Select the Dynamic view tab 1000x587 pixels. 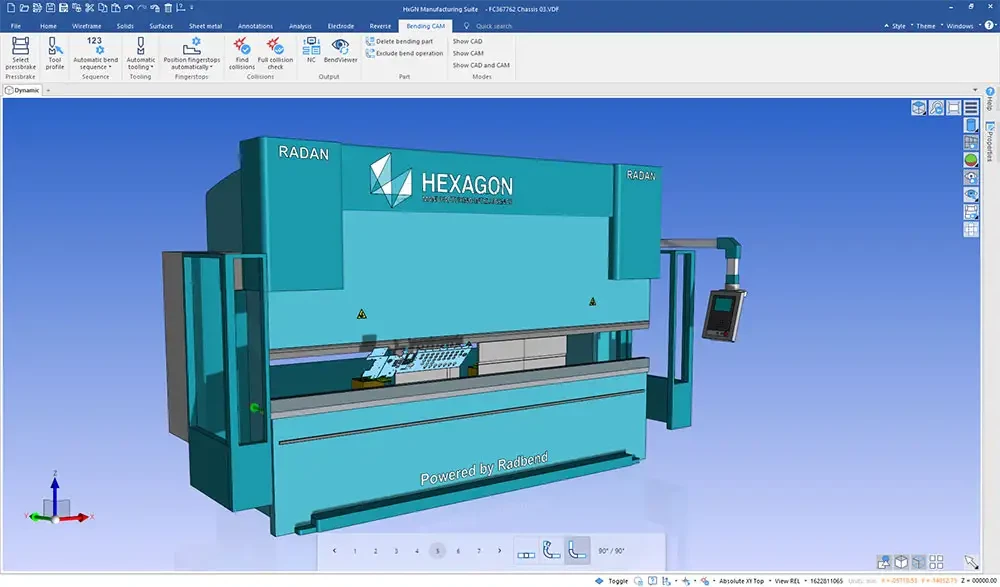click(22, 90)
